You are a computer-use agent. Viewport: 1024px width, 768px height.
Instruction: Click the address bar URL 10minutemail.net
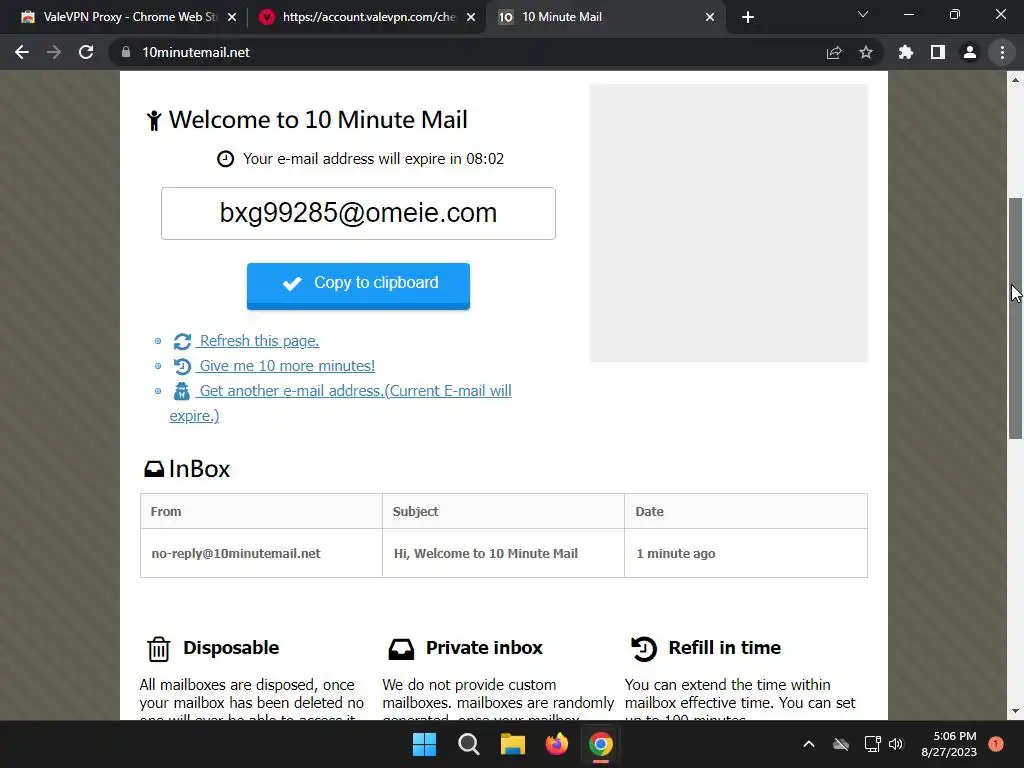[196, 52]
